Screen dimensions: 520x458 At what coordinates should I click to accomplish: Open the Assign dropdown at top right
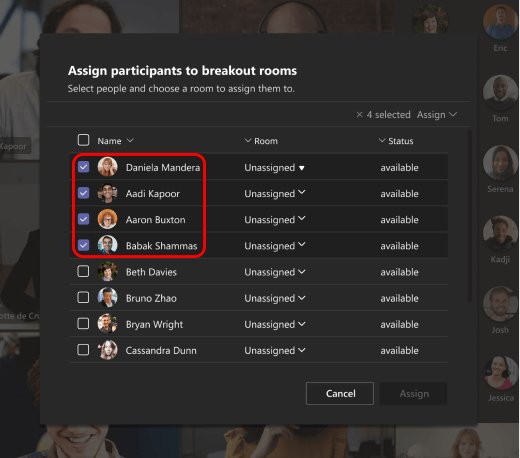pyautogui.click(x=437, y=115)
